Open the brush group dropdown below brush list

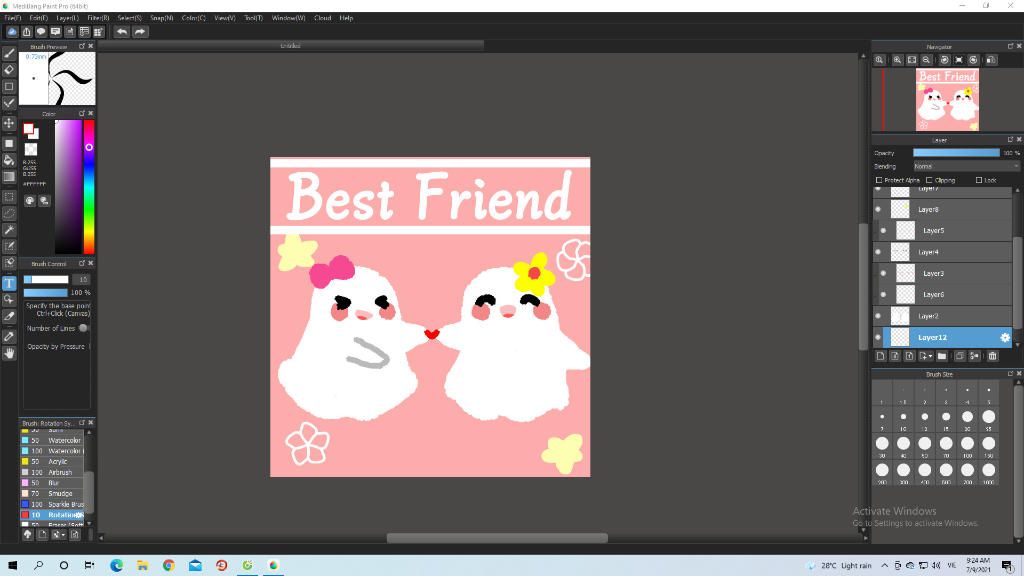58,534
